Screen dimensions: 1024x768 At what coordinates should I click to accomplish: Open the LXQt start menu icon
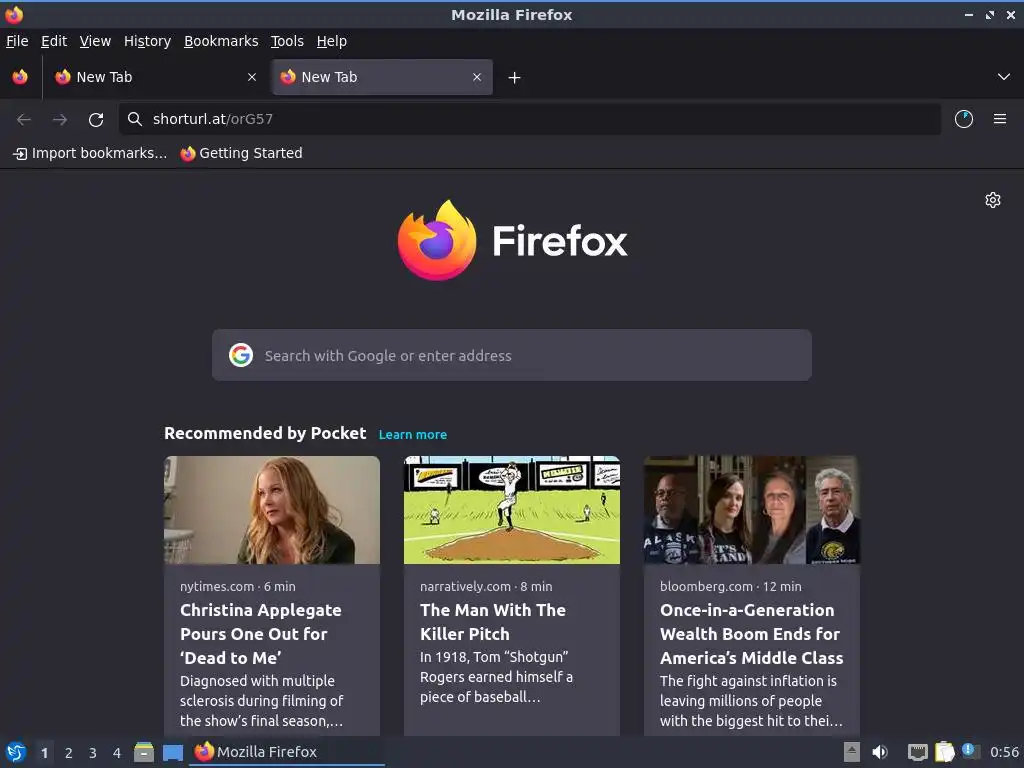16,752
